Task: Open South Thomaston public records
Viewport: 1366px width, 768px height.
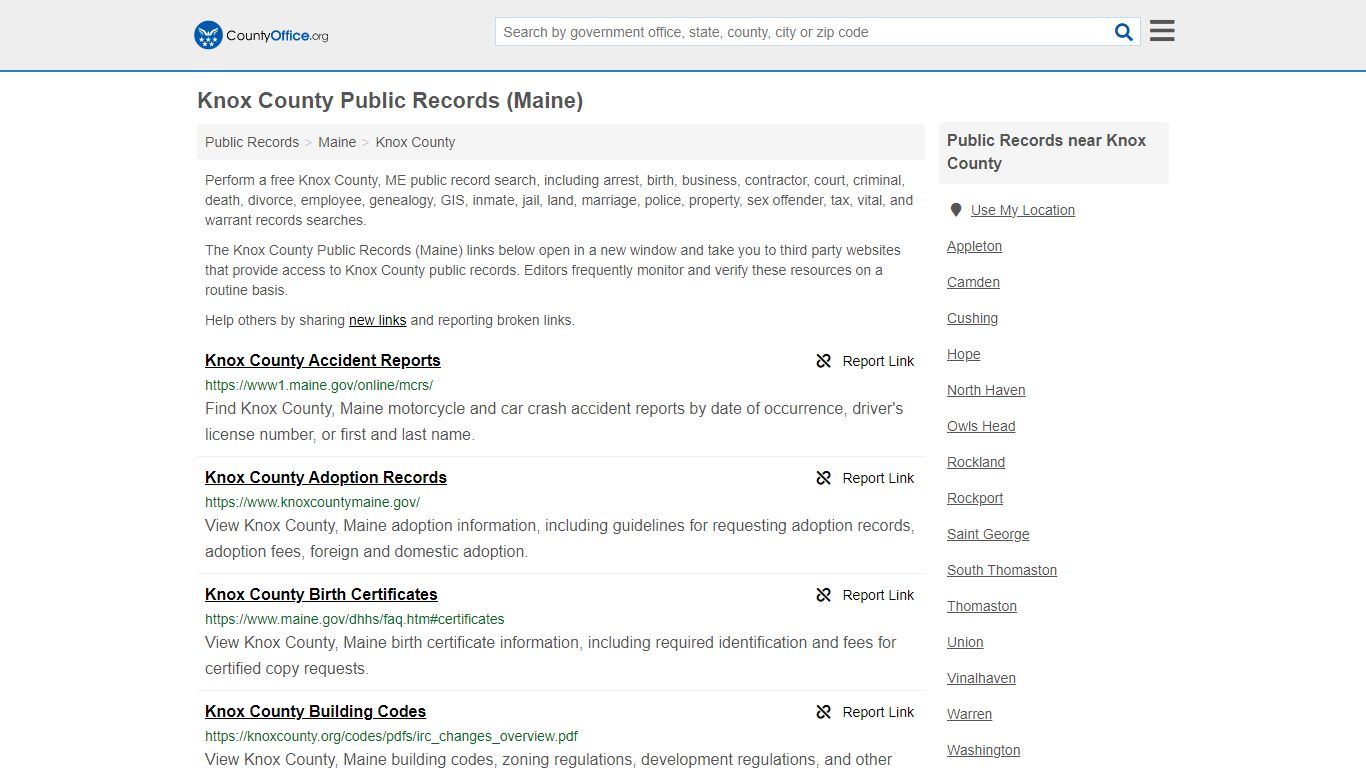Action: pos(1002,570)
